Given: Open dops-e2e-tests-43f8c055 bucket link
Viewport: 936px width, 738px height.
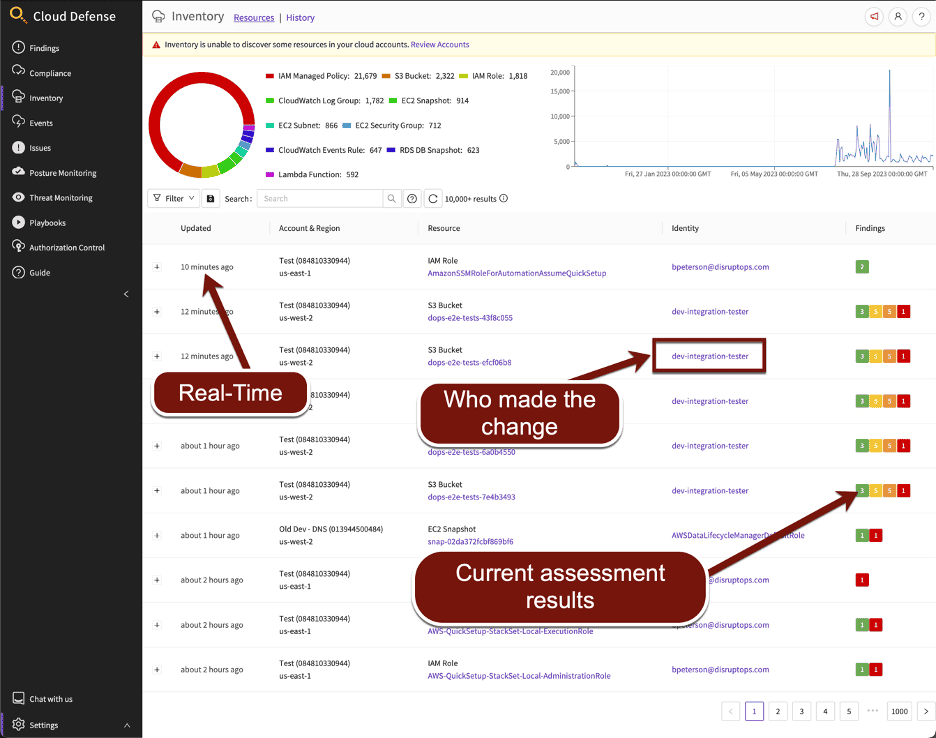Looking at the screenshot, I should tap(470, 318).
